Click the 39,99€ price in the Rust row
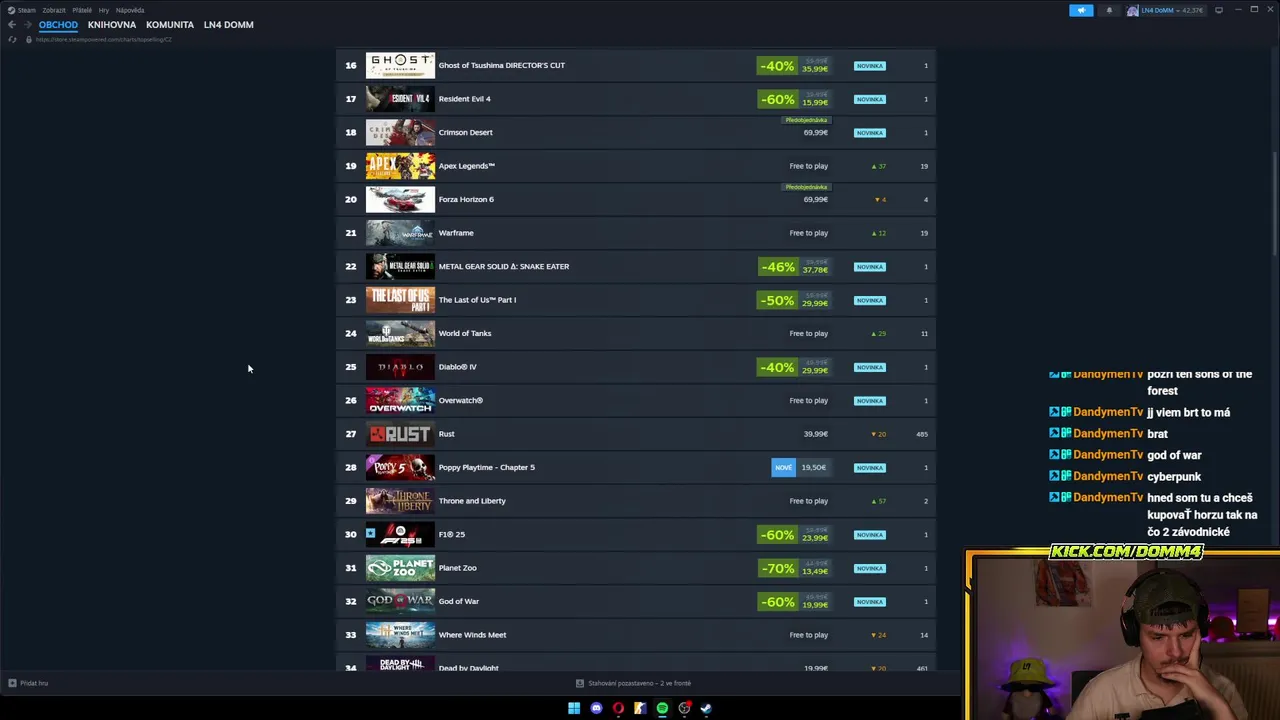The height and width of the screenshot is (720, 1280). [815, 434]
